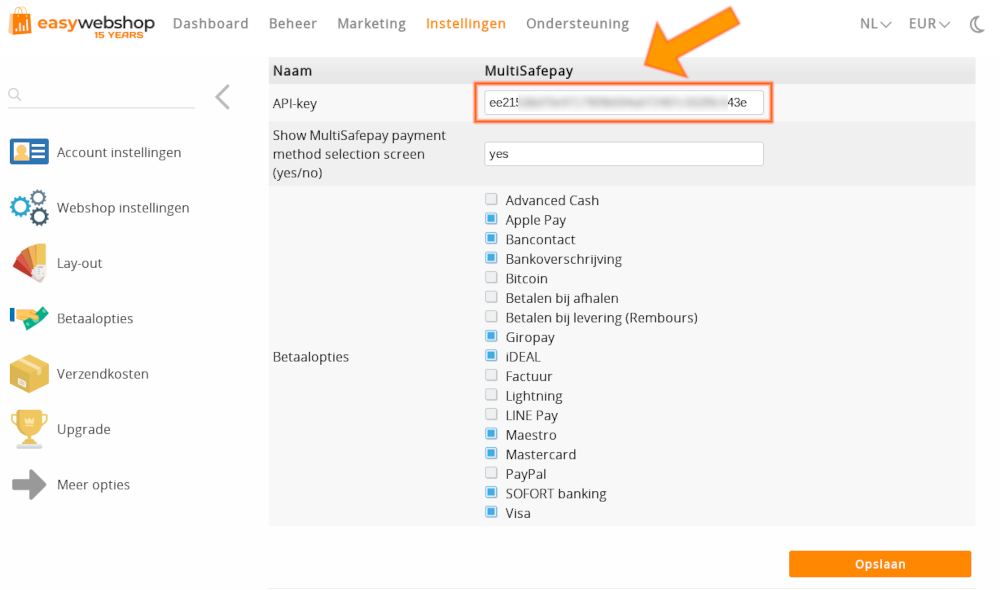The width and height of the screenshot is (1000, 590).
Task: Toggle dark mode with the moon icon
Action: pyautogui.click(x=977, y=25)
